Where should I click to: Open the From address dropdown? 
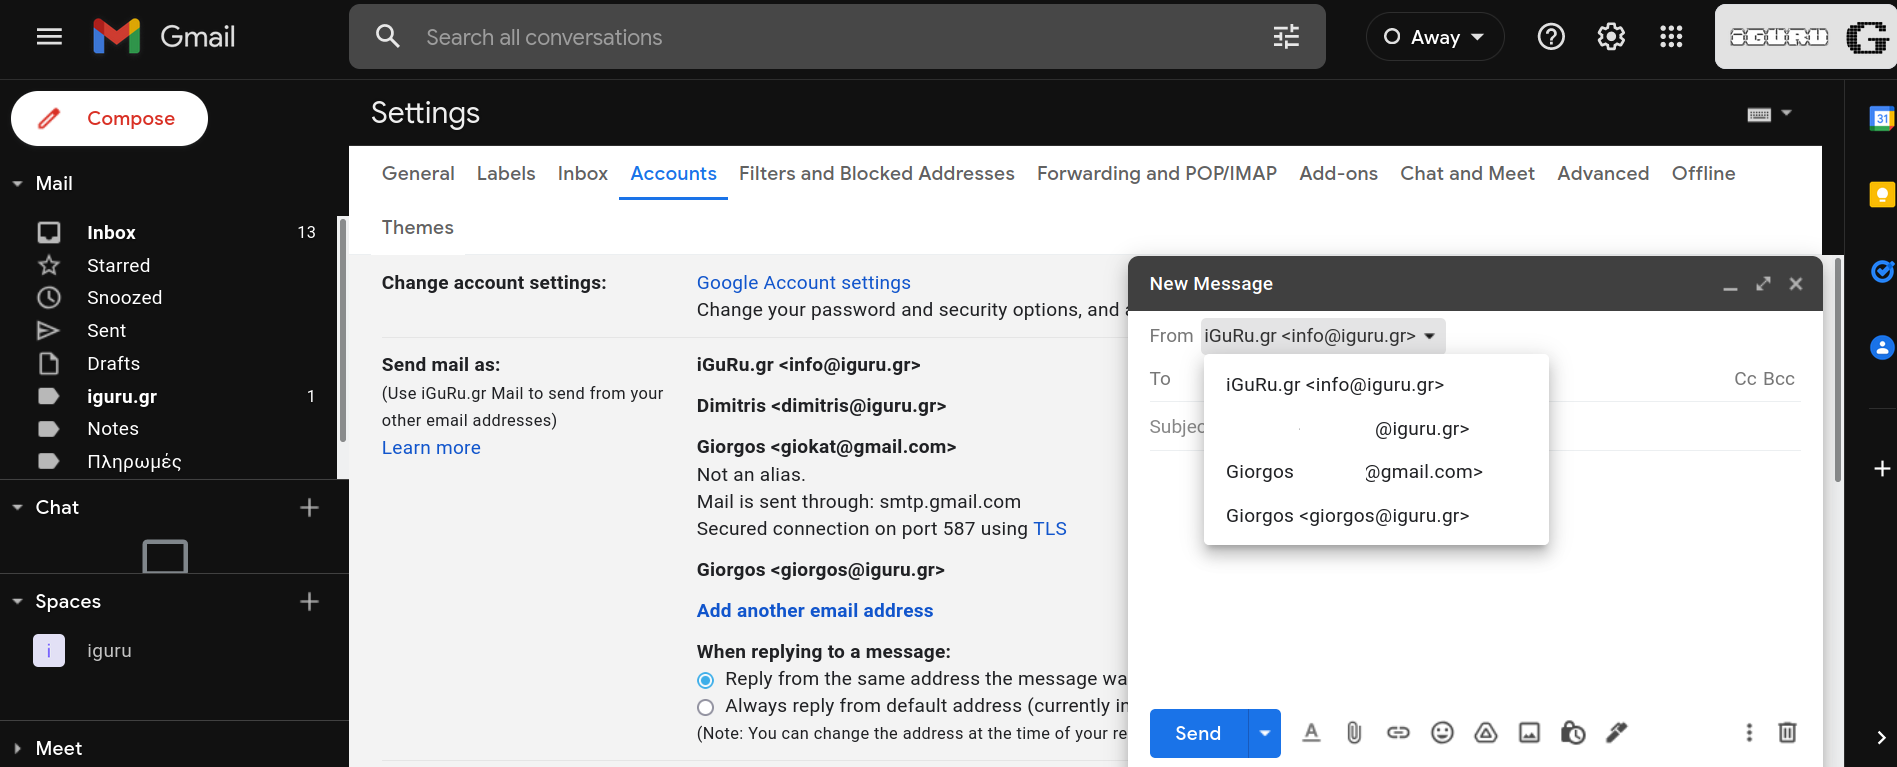pos(1323,336)
